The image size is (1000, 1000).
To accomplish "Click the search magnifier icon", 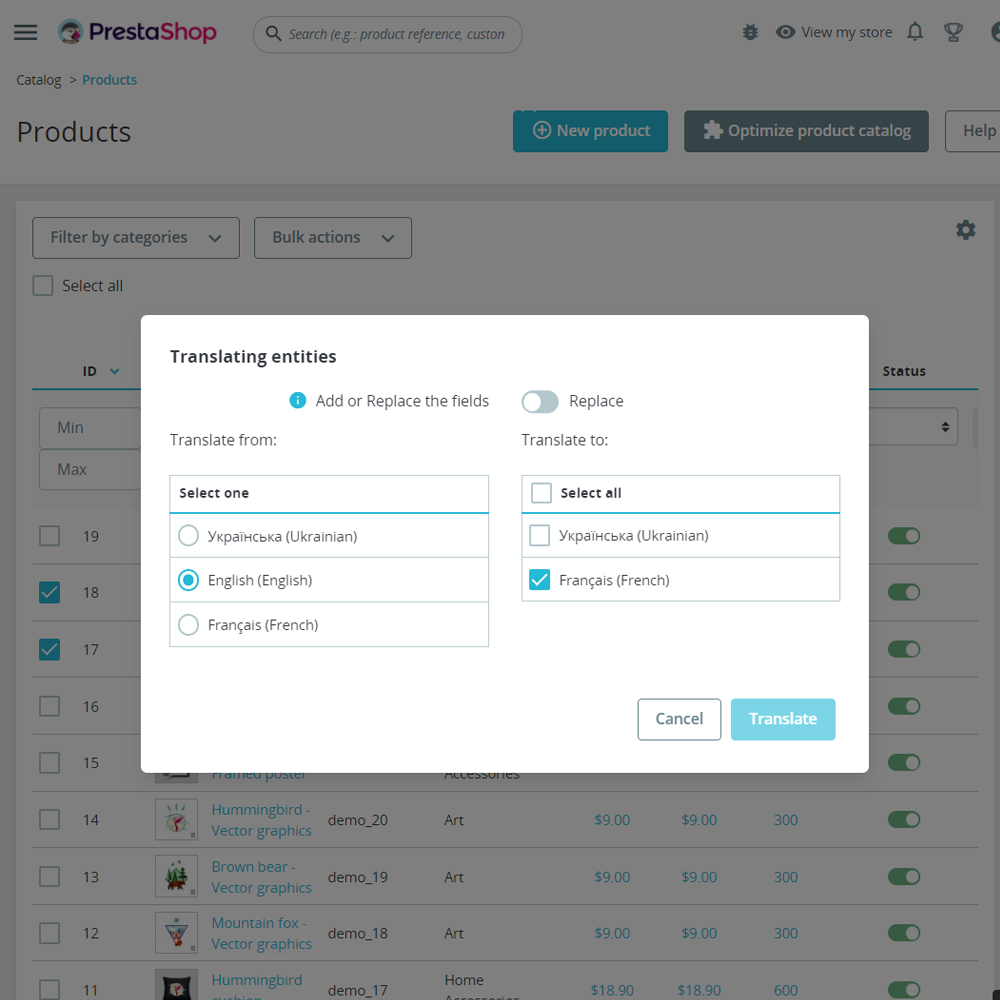I will [x=273, y=34].
